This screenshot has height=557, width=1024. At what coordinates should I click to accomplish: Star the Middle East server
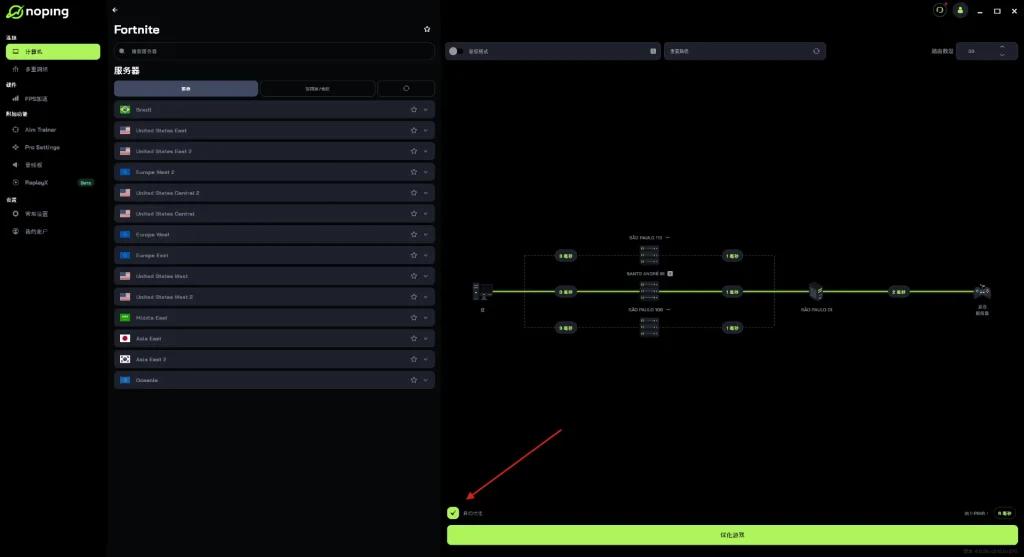pyautogui.click(x=413, y=318)
